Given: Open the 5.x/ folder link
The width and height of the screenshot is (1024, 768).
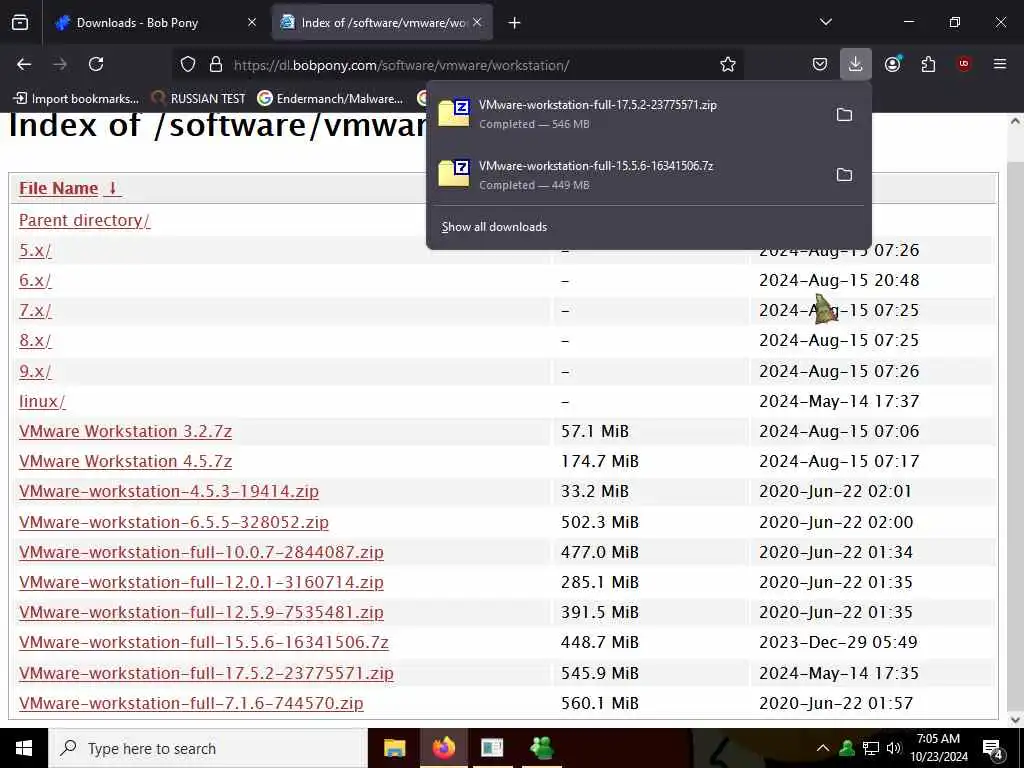Looking at the screenshot, I should [x=35, y=251].
